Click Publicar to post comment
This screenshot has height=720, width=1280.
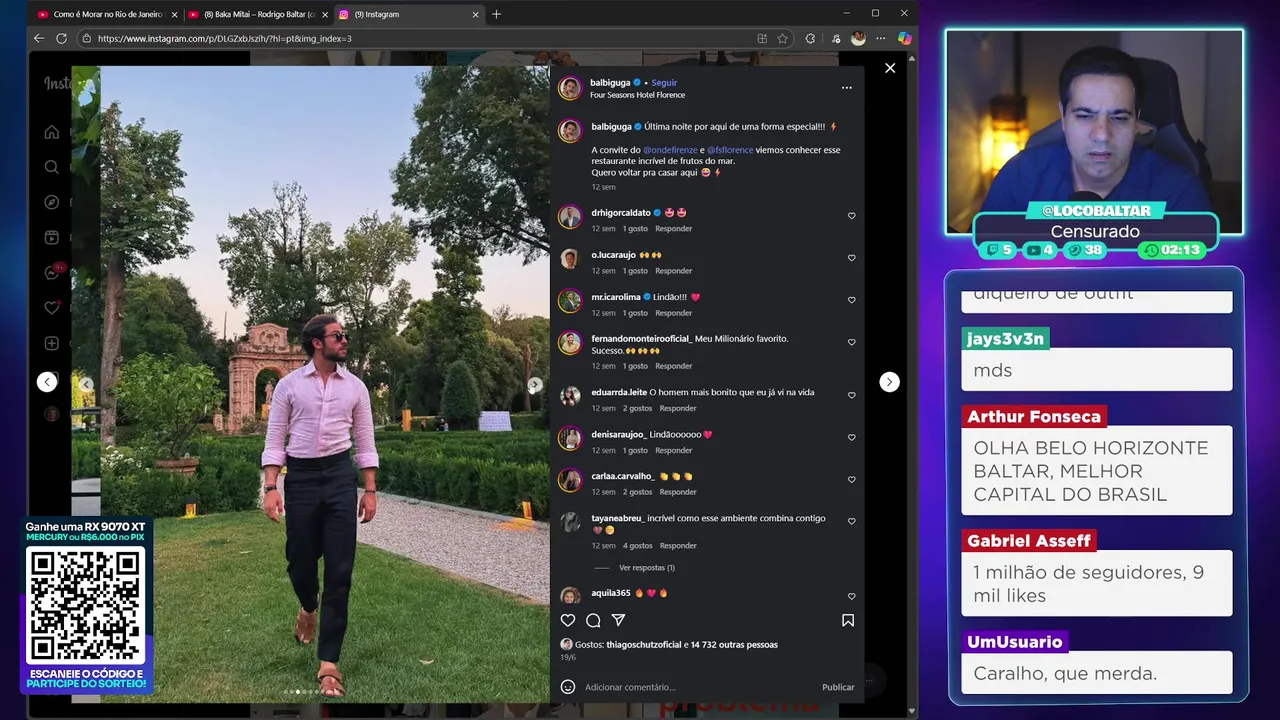point(838,687)
